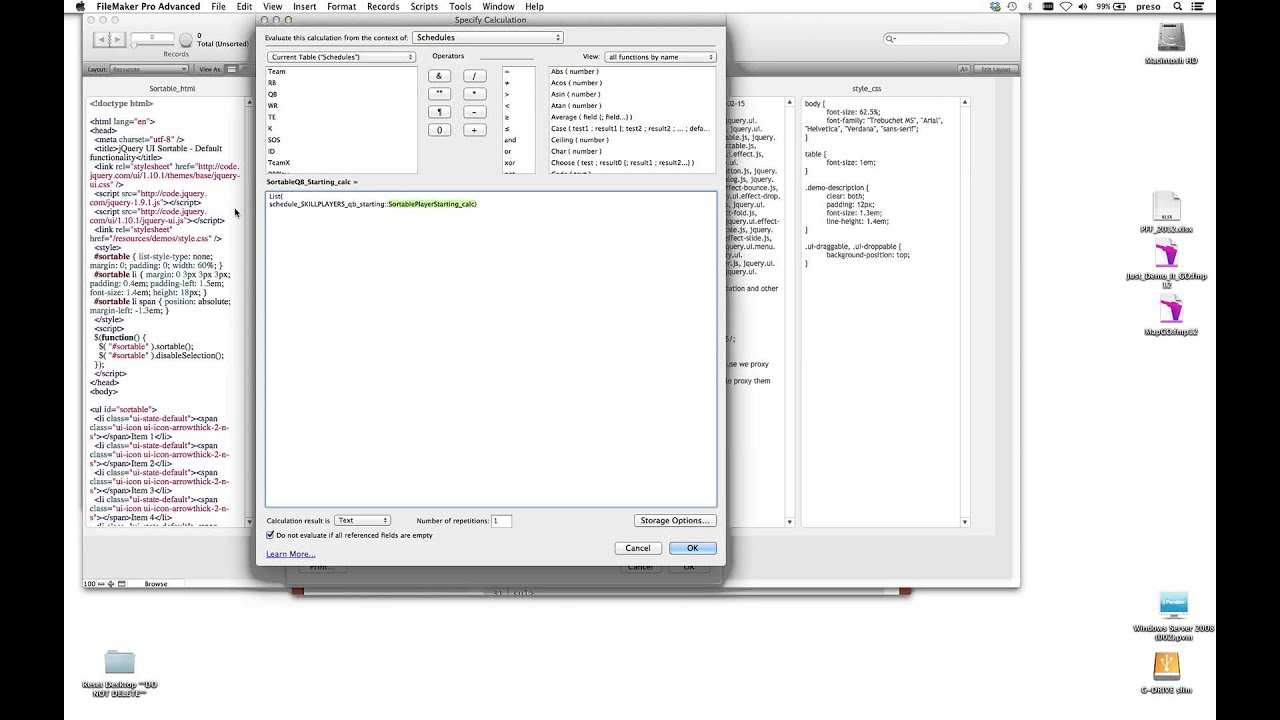Open the FileMaker Pro Advanced menu
The image size is (1280, 720).
(148, 6)
